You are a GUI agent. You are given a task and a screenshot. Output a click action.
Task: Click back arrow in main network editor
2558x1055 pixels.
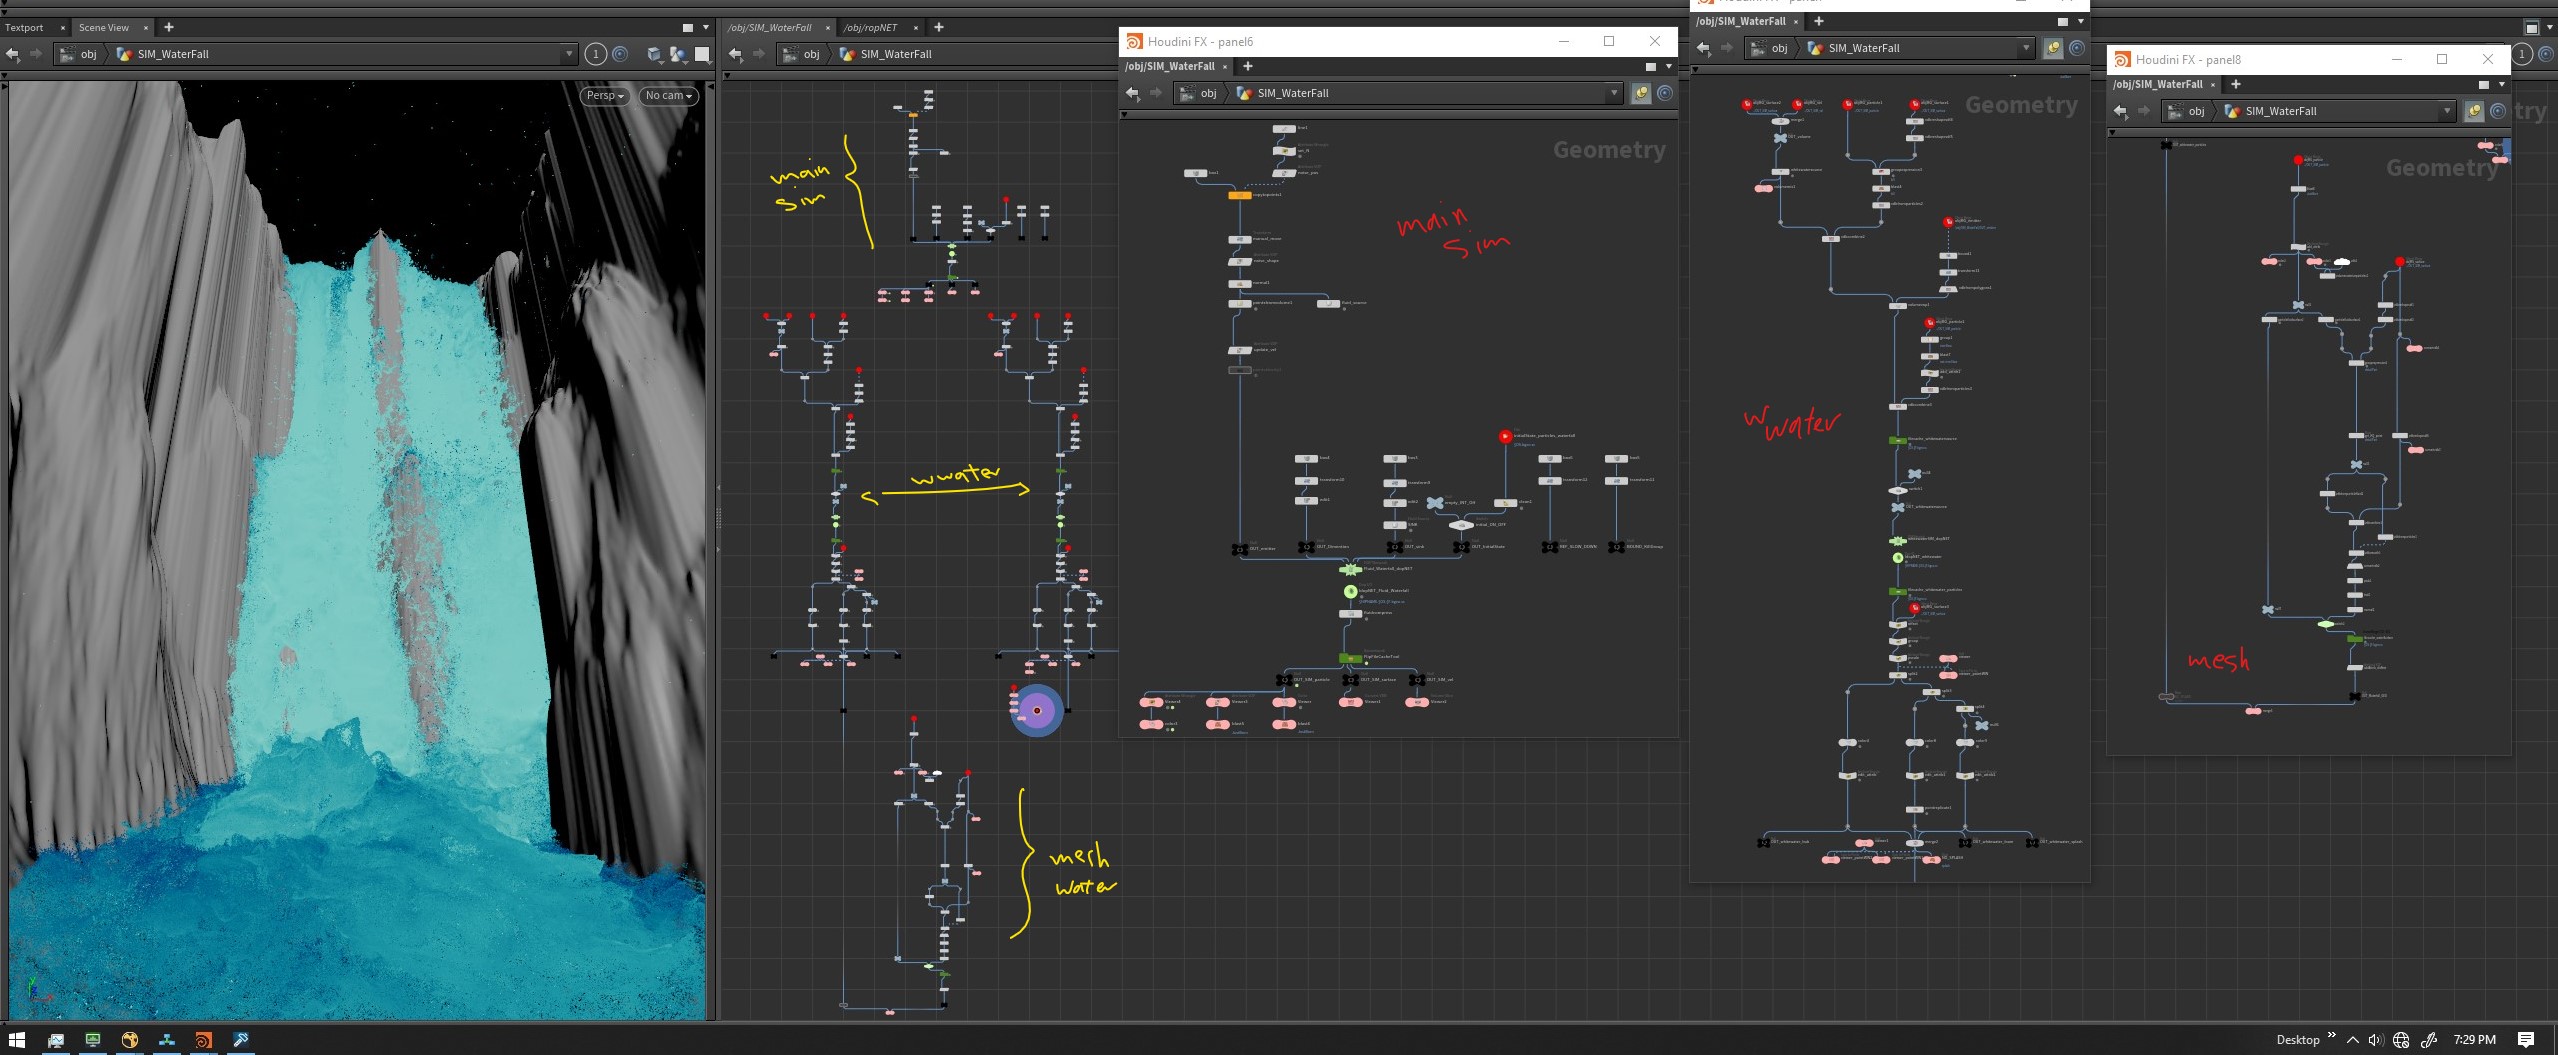(736, 54)
